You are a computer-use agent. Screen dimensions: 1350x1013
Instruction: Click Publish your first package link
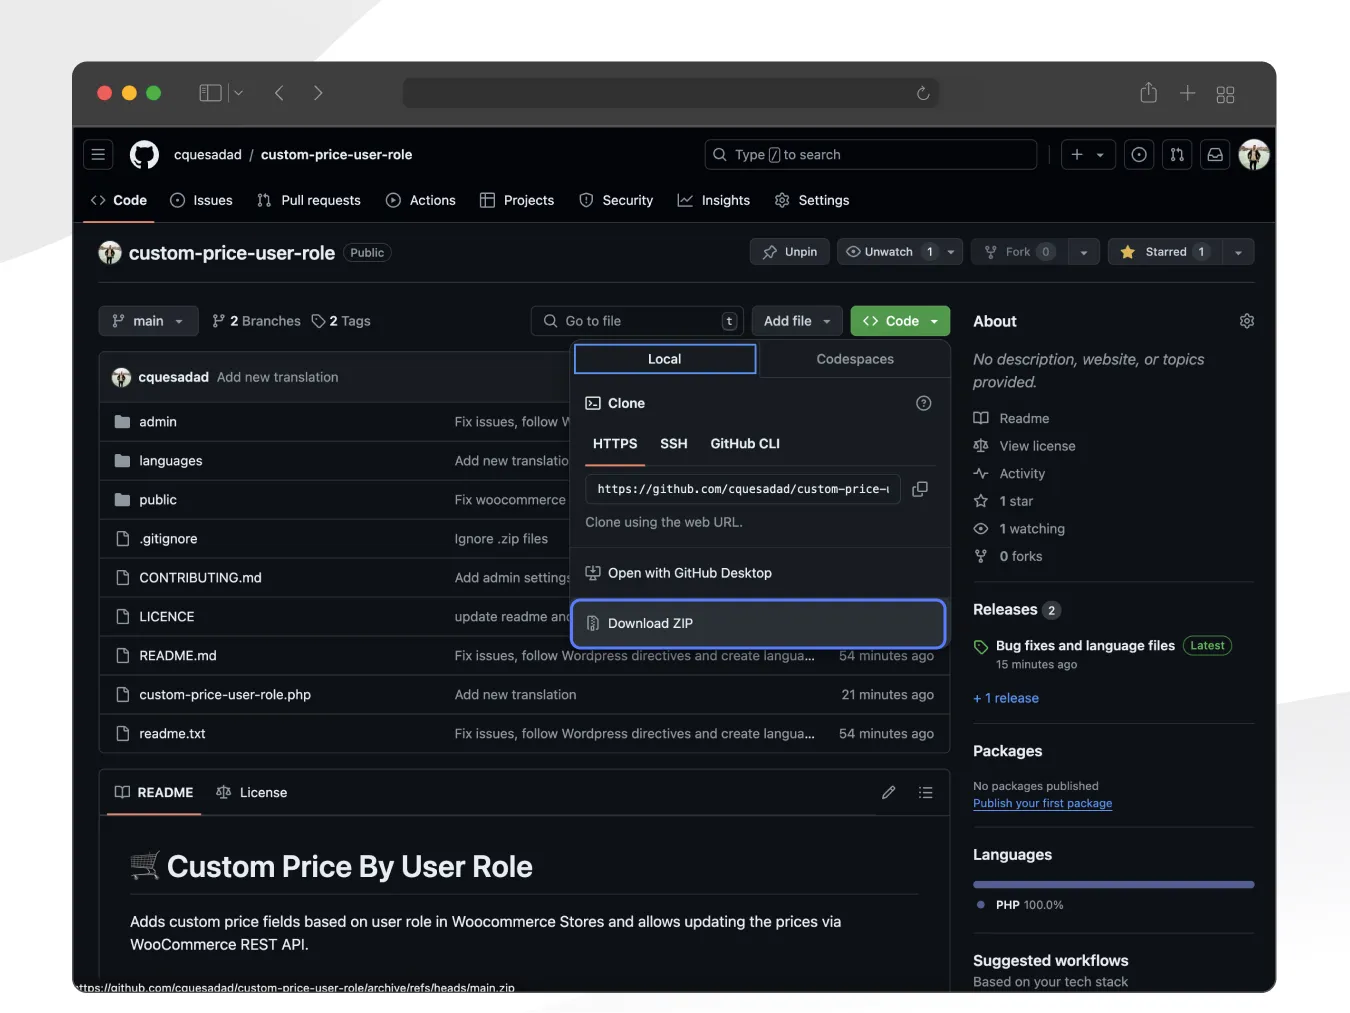1042,803
